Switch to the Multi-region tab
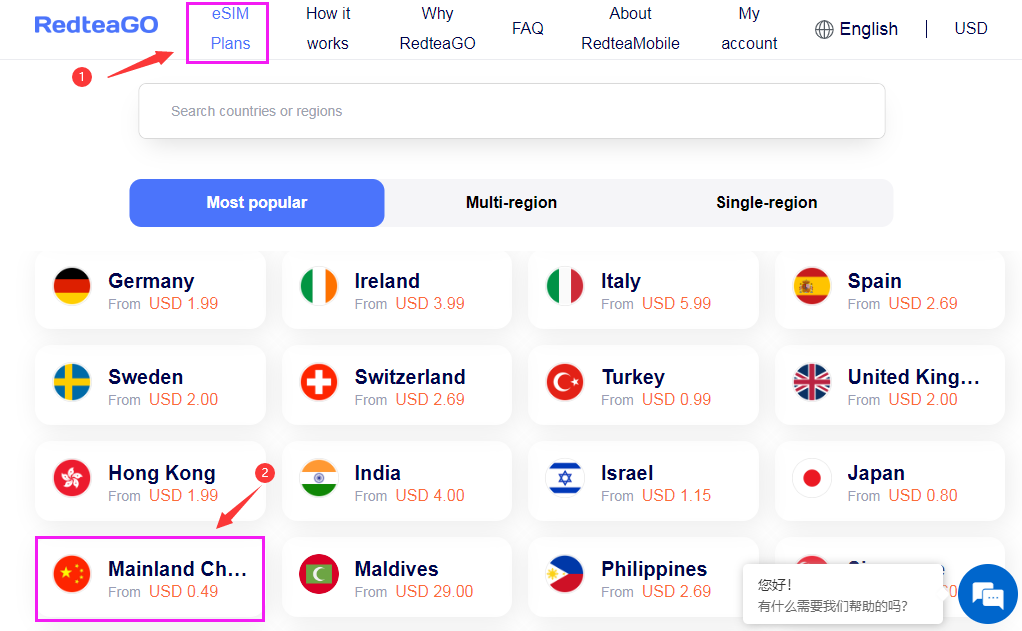The image size is (1022, 631). [x=511, y=203]
